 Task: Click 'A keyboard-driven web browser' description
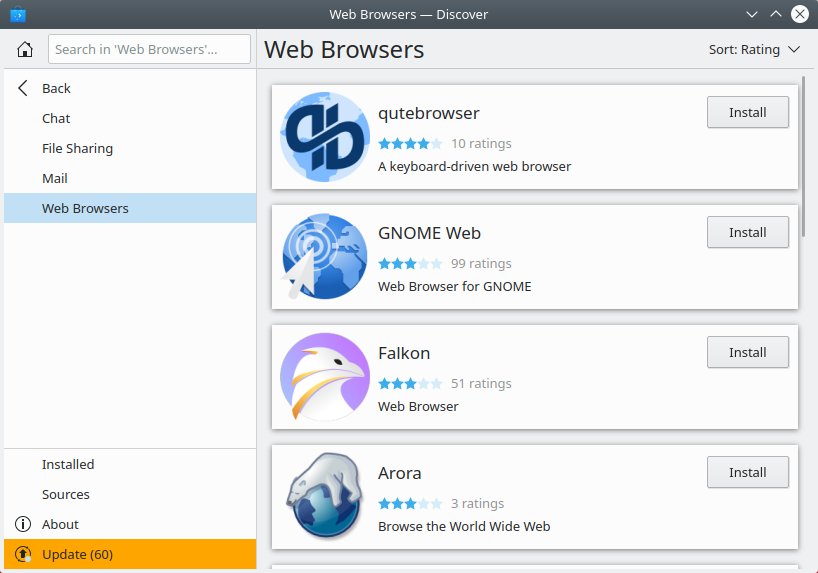(474, 166)
